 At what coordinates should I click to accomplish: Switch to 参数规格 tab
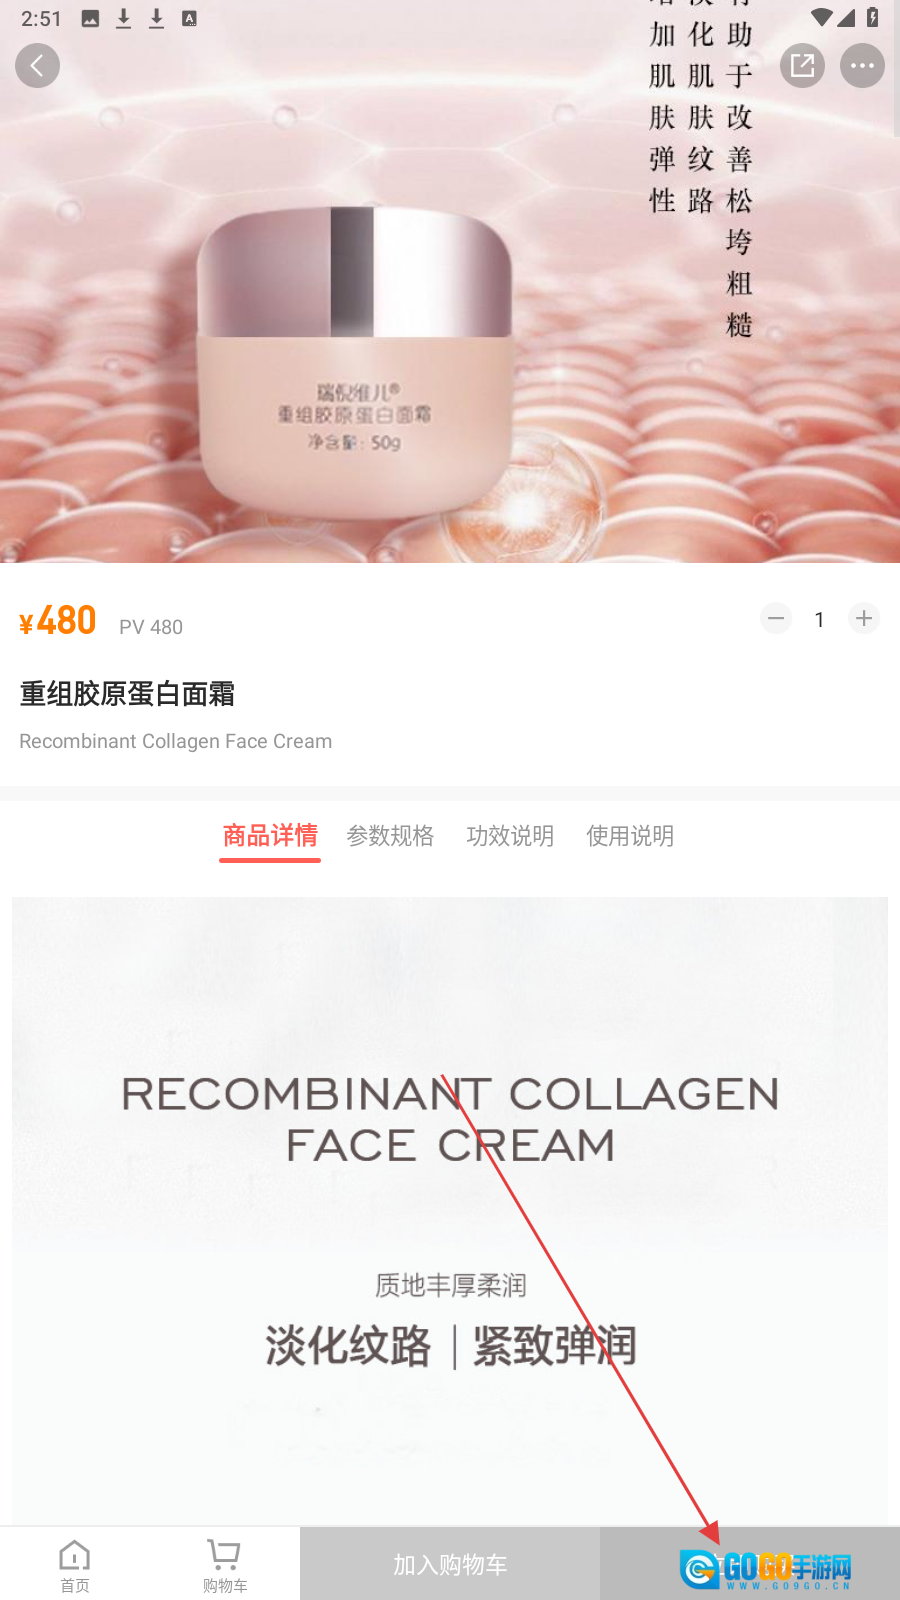pyautogui.click(x=390, y=836)
